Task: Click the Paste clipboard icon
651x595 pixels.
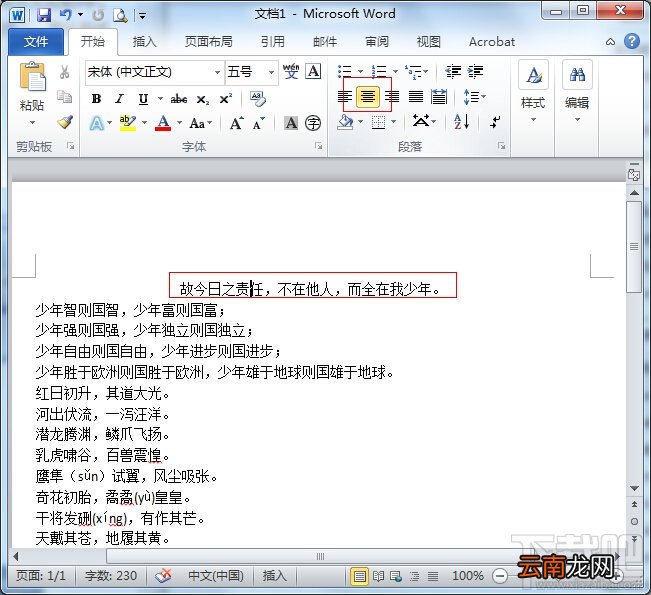Action: tap(32, 76)
